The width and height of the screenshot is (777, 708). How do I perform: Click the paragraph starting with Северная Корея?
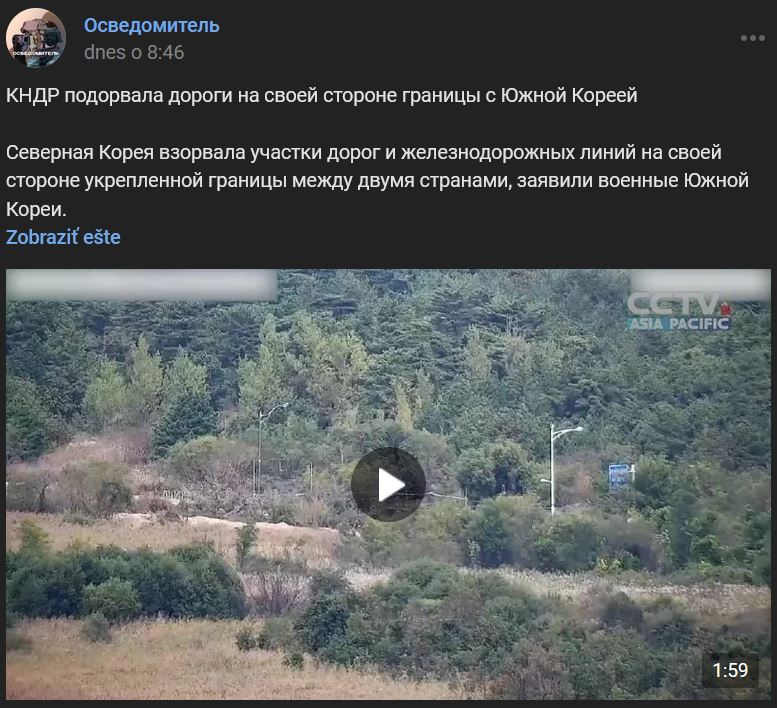[x=377, y=181]
